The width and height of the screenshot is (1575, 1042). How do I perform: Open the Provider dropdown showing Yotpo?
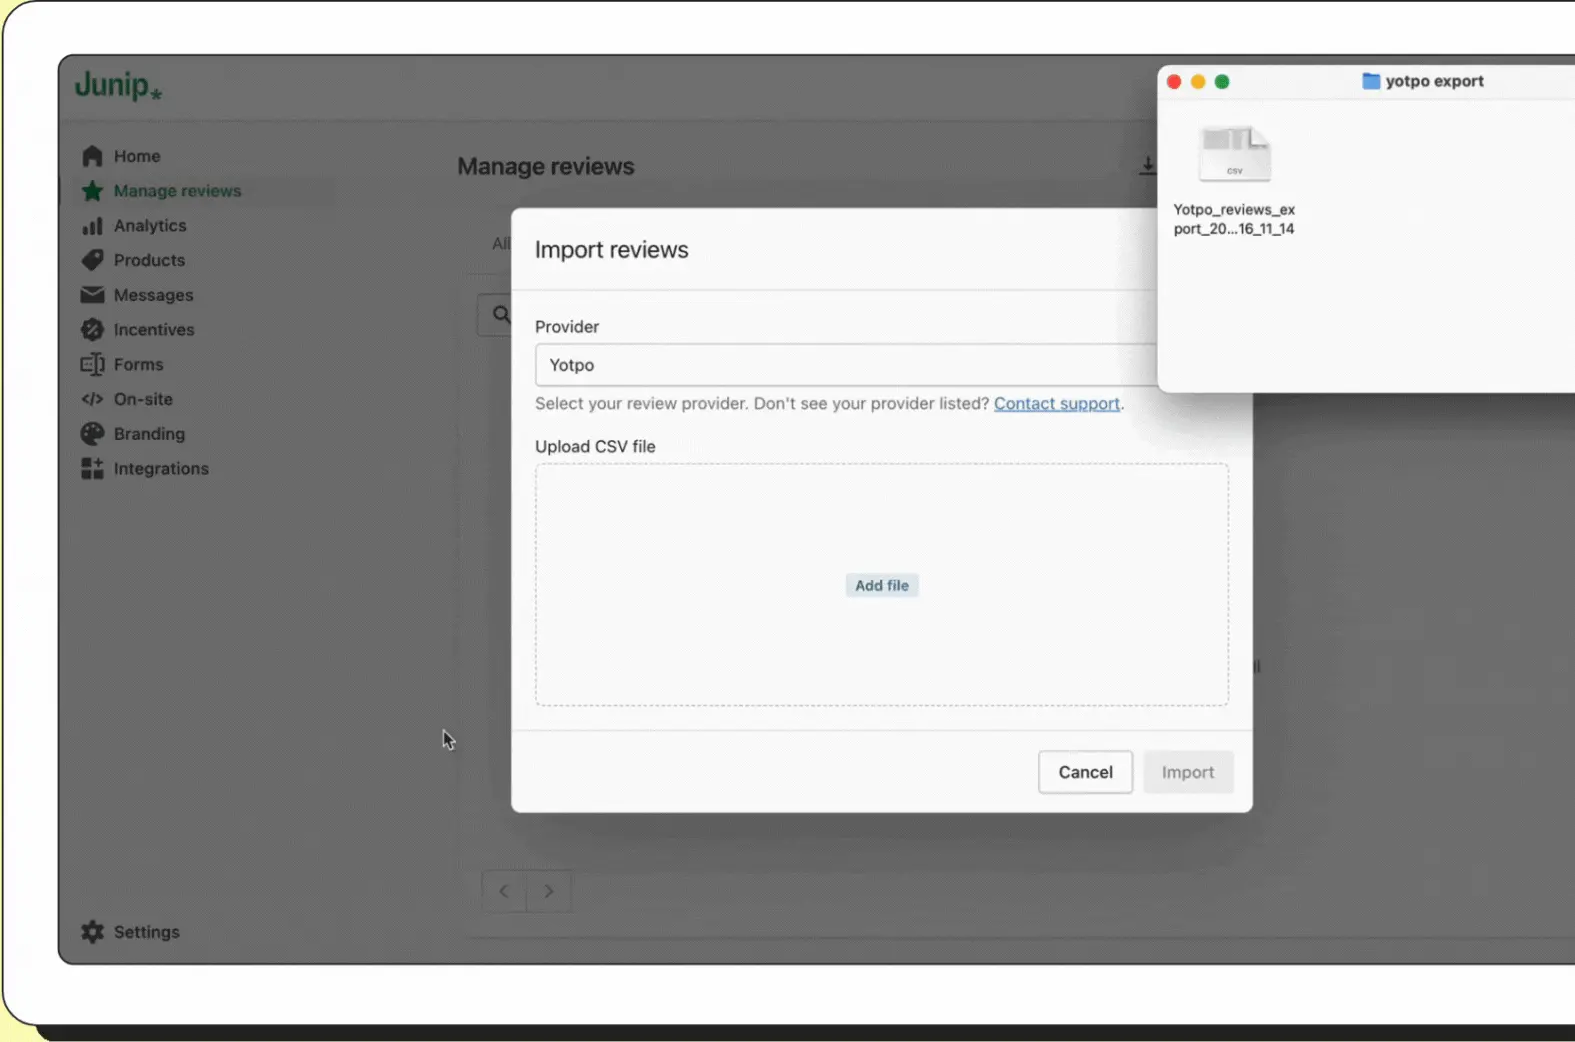pos(846,365)
